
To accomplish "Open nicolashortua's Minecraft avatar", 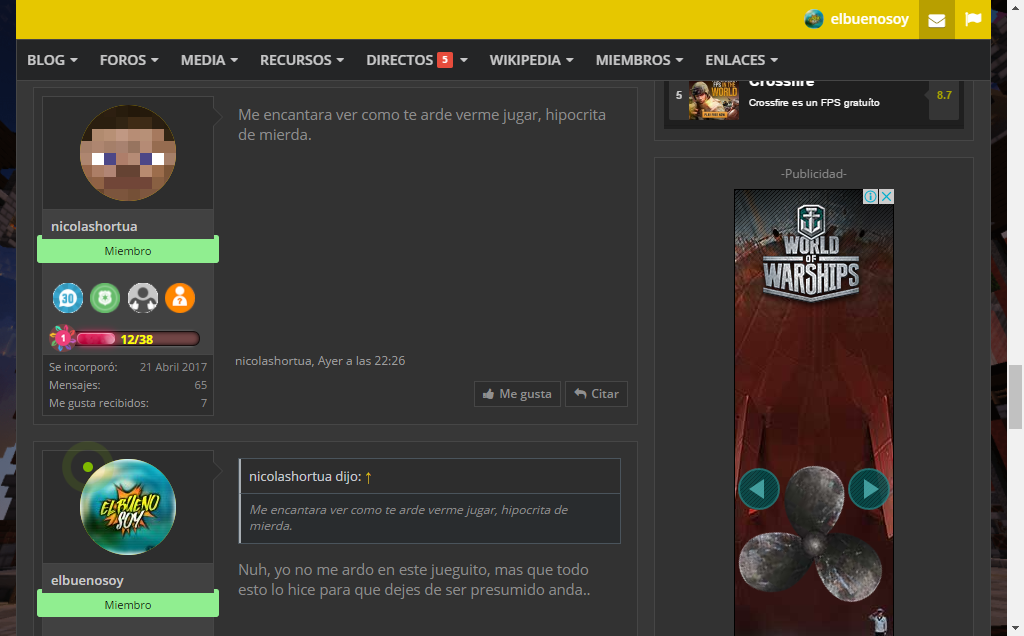I will click(128, 153).
